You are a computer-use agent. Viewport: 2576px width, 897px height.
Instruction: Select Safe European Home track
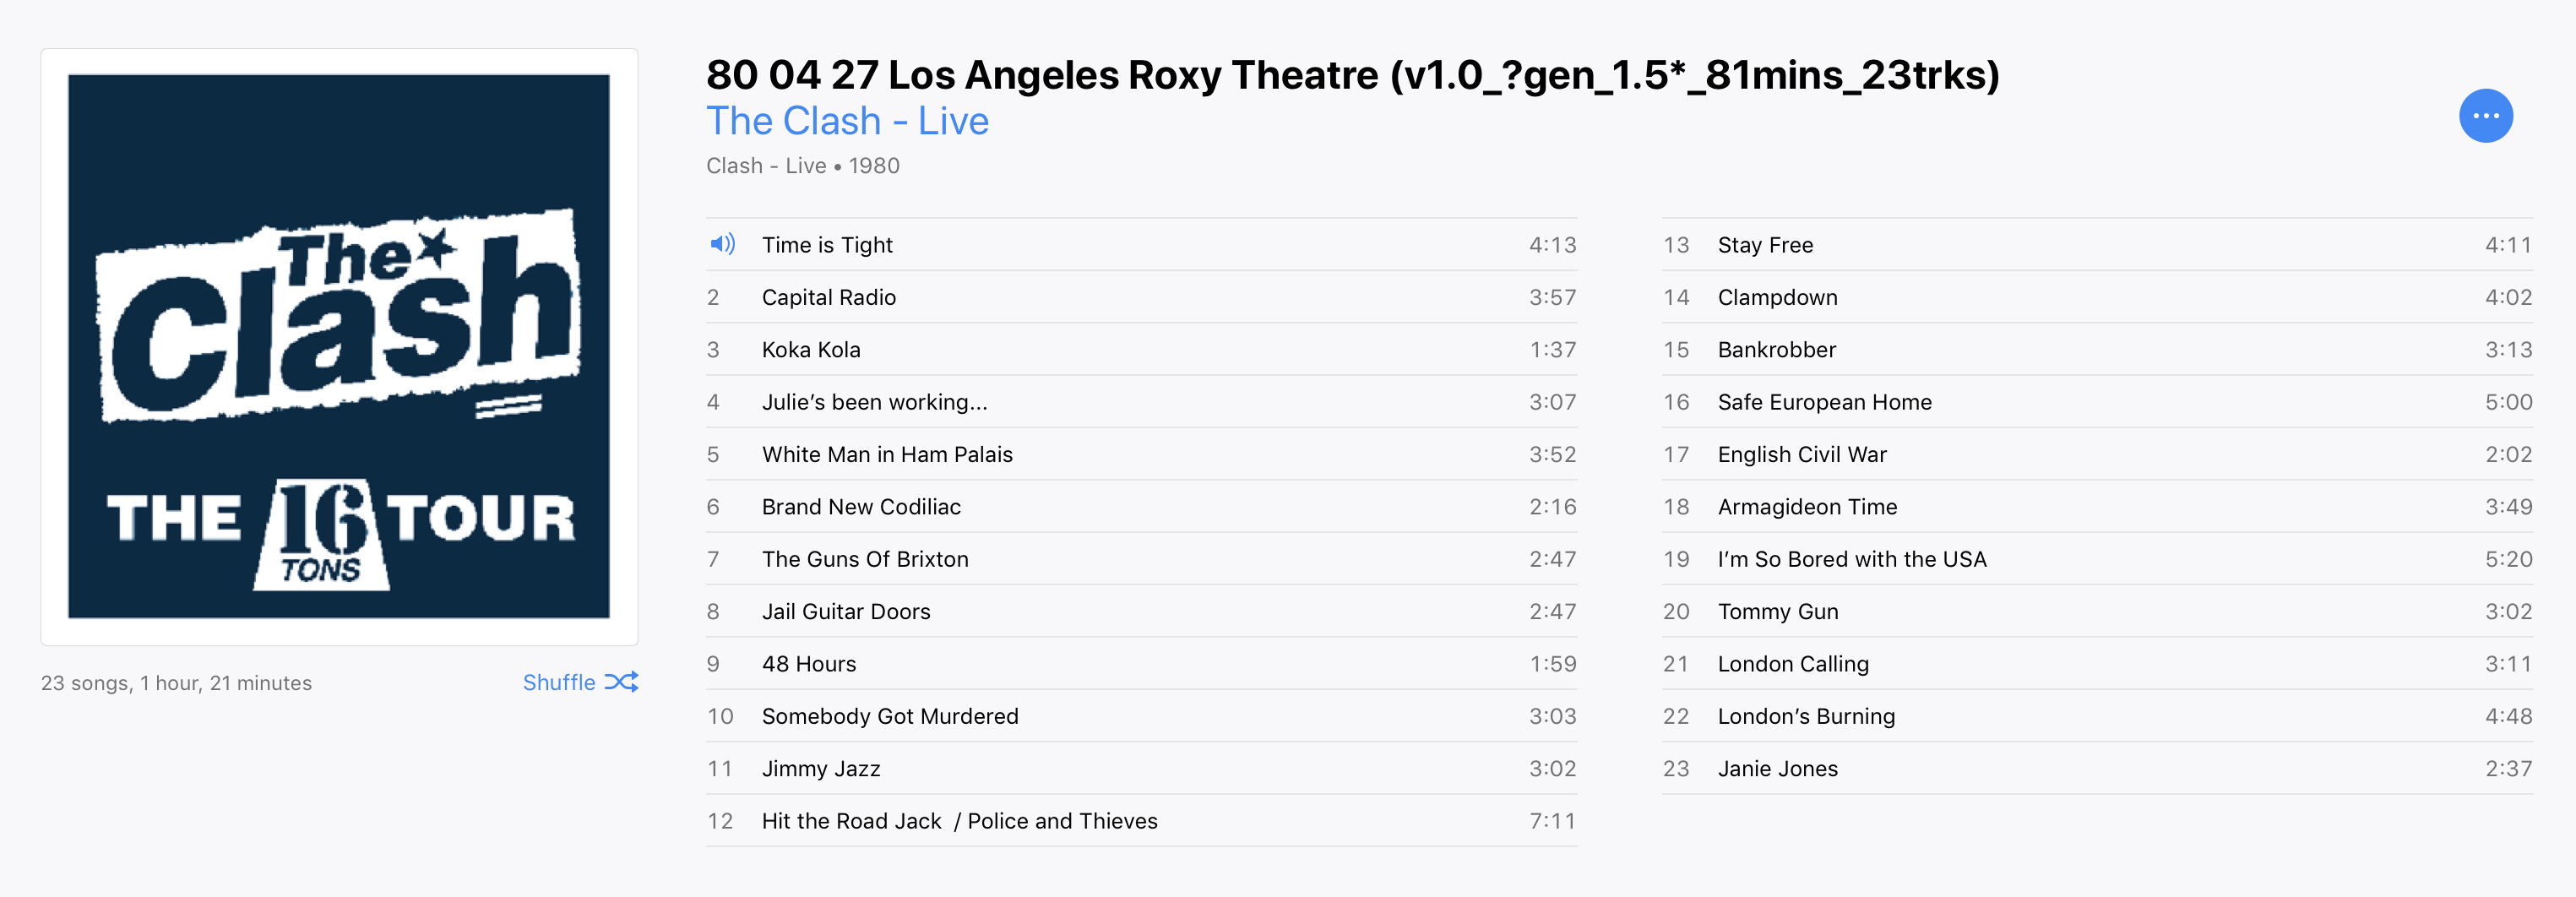pyautogui.click(x=2097, y=402)
